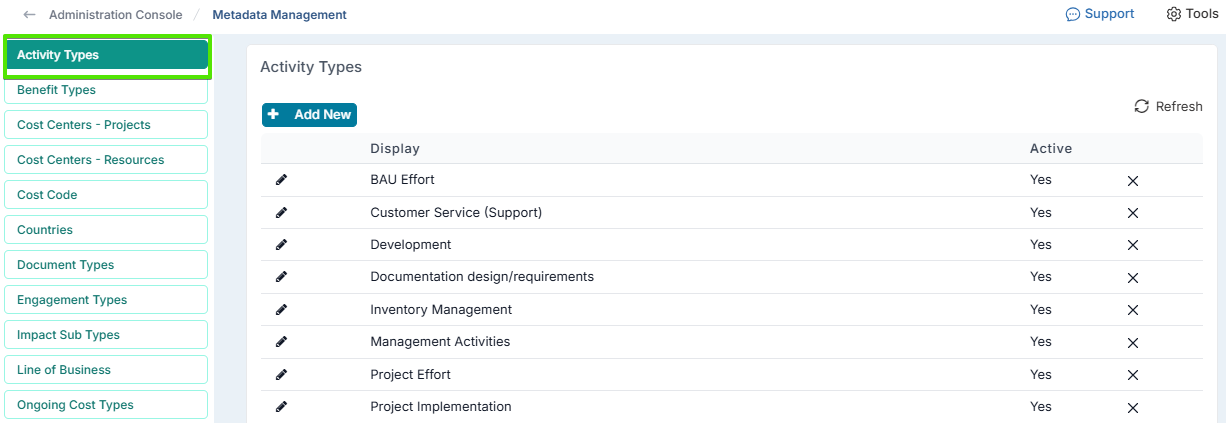Edit the BAU Effort activity type
The height and width of the screenshot is (423, 1226).
[x=281, y=180]
